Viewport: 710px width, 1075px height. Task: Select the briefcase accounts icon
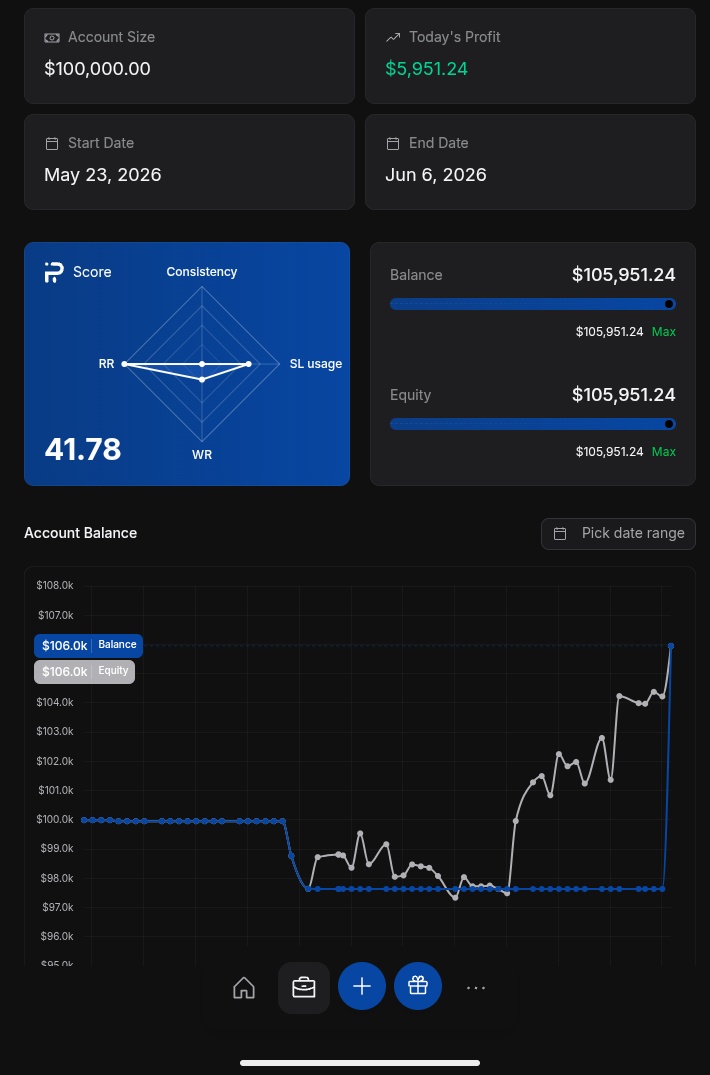tap(304, 988)
